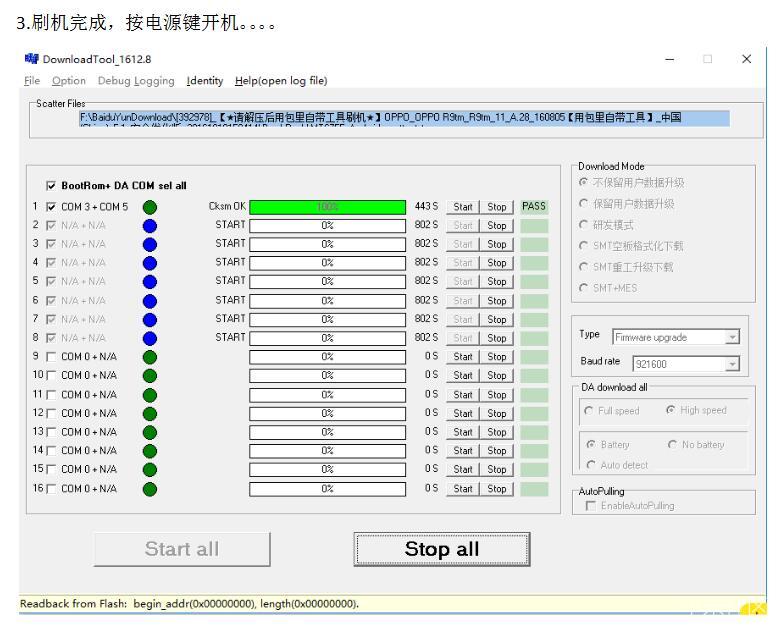The height and width of the screenshot is (634, 782).
Task: Enable row 10 COM 0 + N/A checkbox
Action: click(51, 376)
